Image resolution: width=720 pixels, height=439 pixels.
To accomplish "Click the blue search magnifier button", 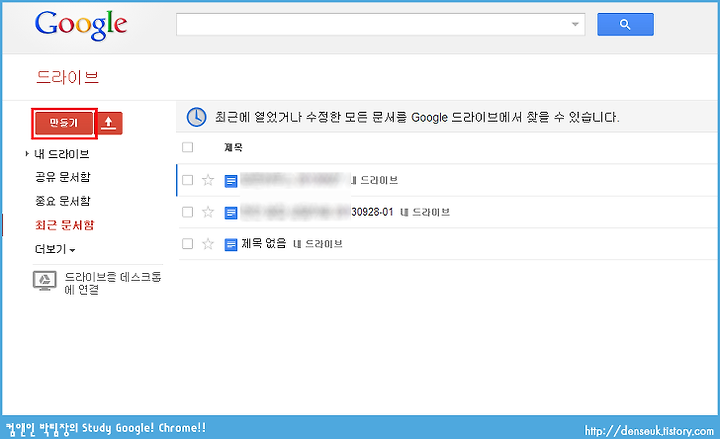I will pyautogui.click(x=625, y=24).
